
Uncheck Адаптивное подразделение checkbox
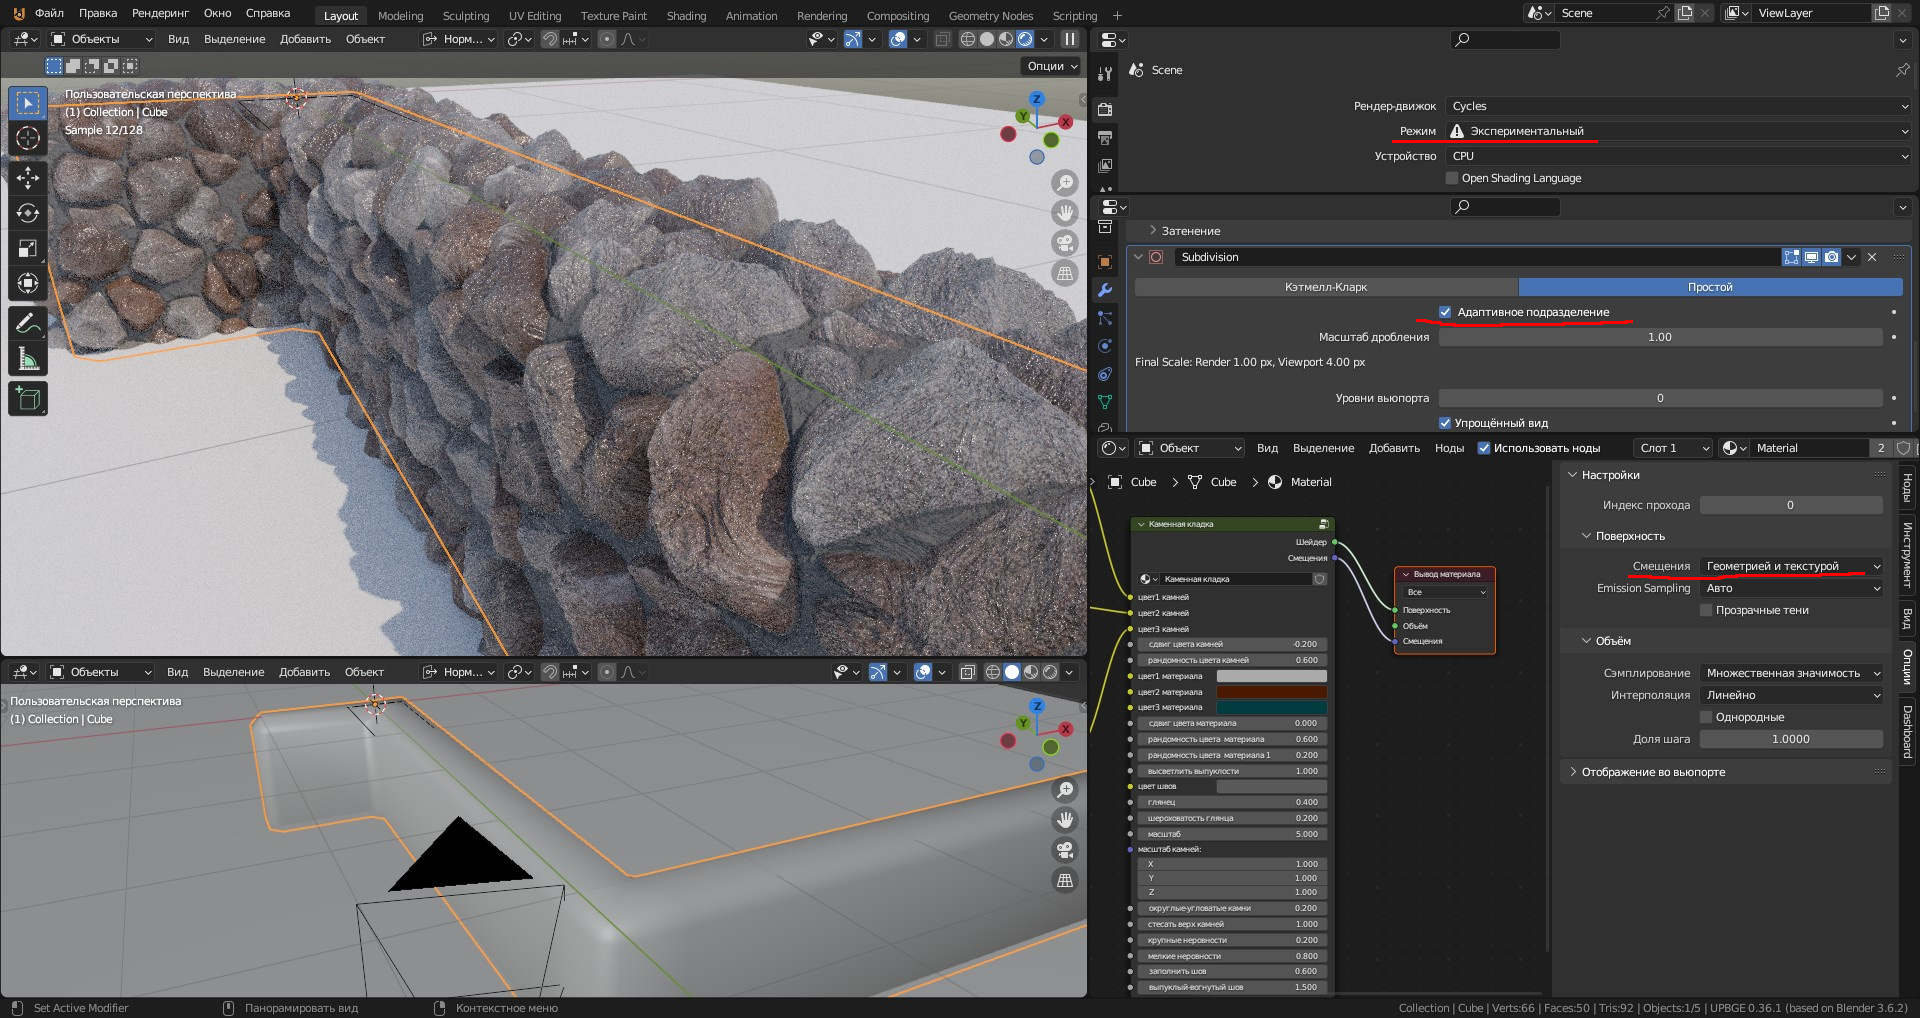[1445, 312]
